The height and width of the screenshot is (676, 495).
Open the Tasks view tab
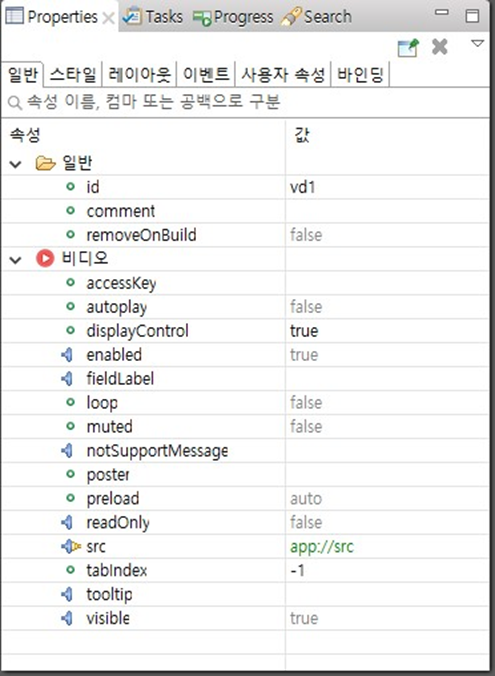(153, 17)
